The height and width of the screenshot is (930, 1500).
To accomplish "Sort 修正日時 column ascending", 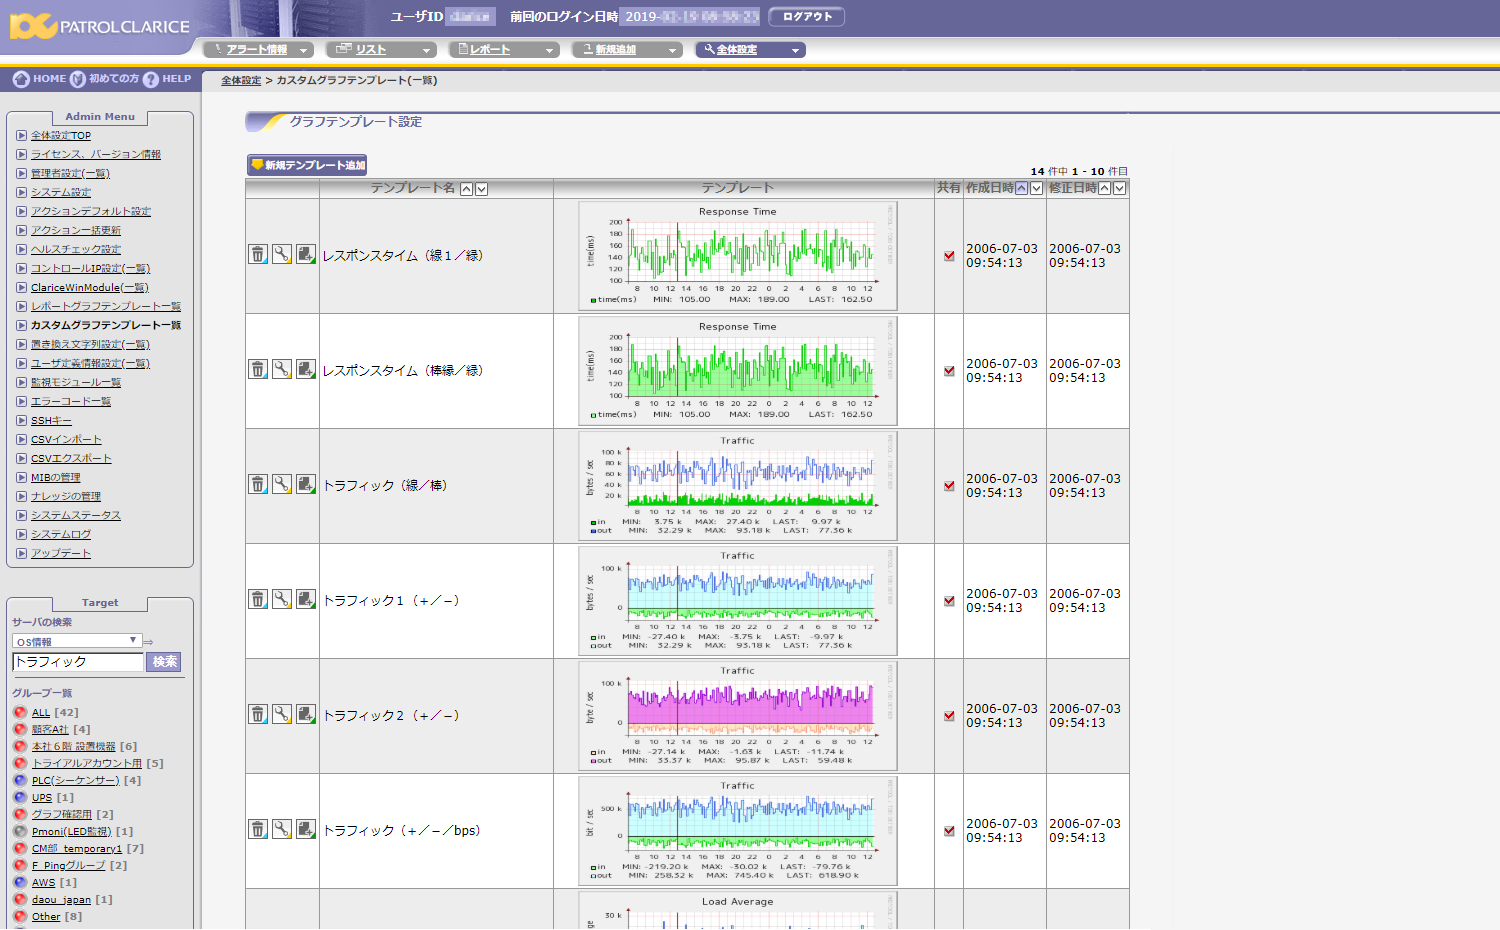I will pyautogui.click(x=1104, y=188).
